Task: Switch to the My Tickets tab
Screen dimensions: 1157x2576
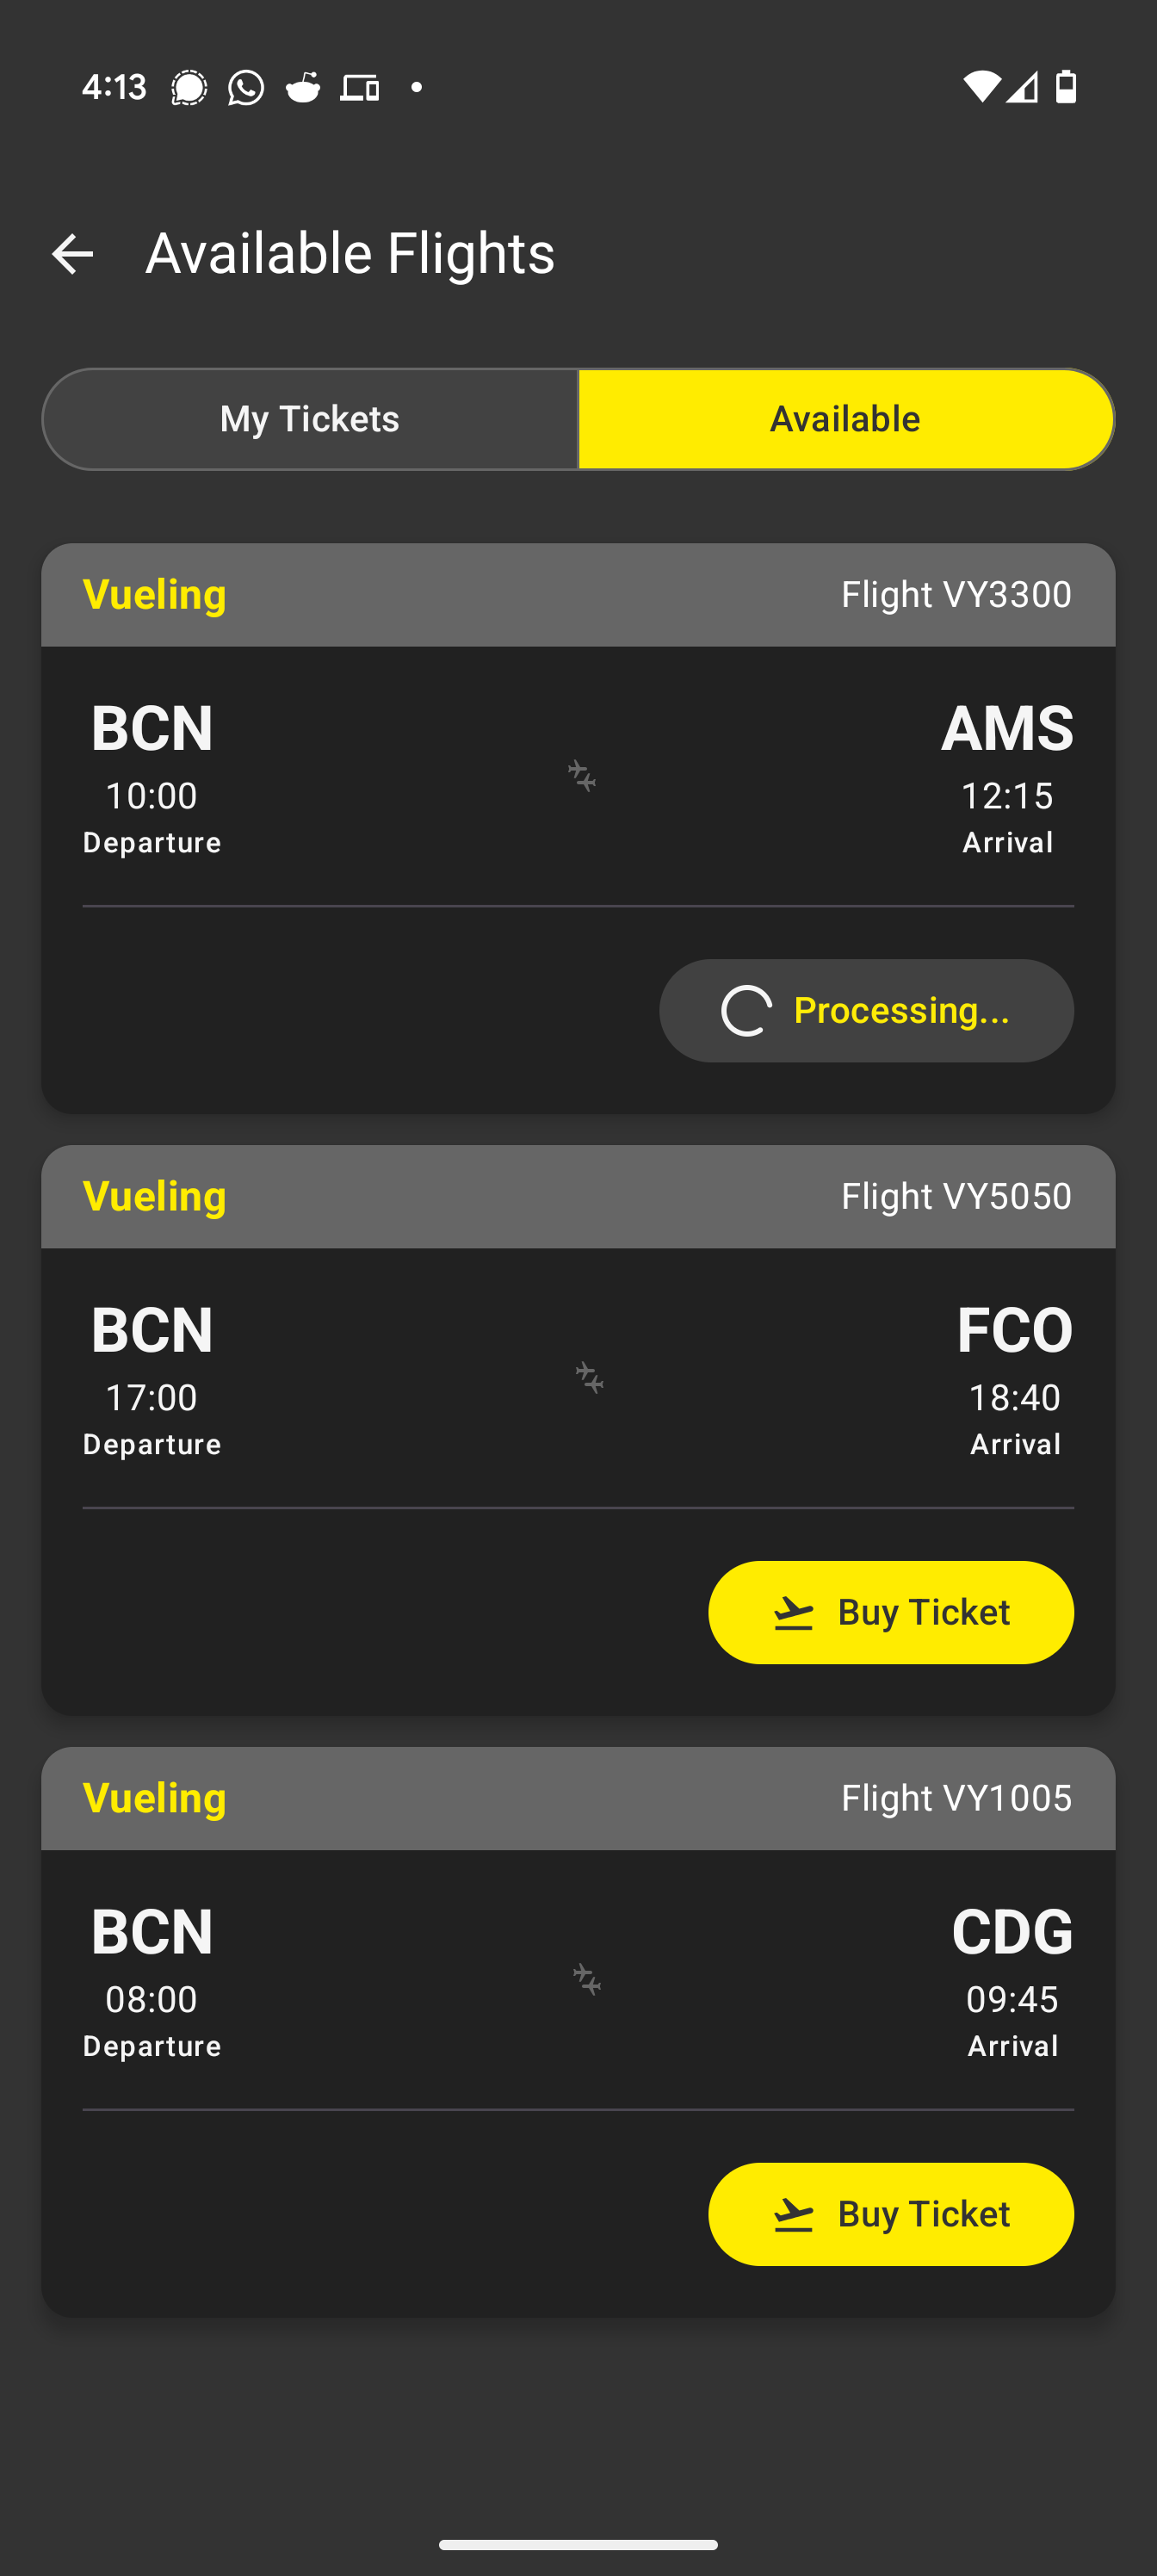Action: [310, 419]
